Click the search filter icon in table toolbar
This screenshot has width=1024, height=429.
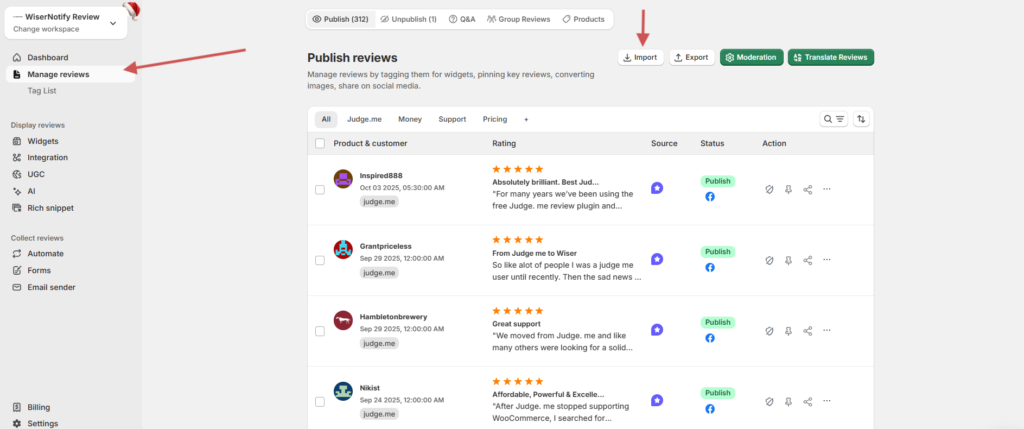coord(834,119)
